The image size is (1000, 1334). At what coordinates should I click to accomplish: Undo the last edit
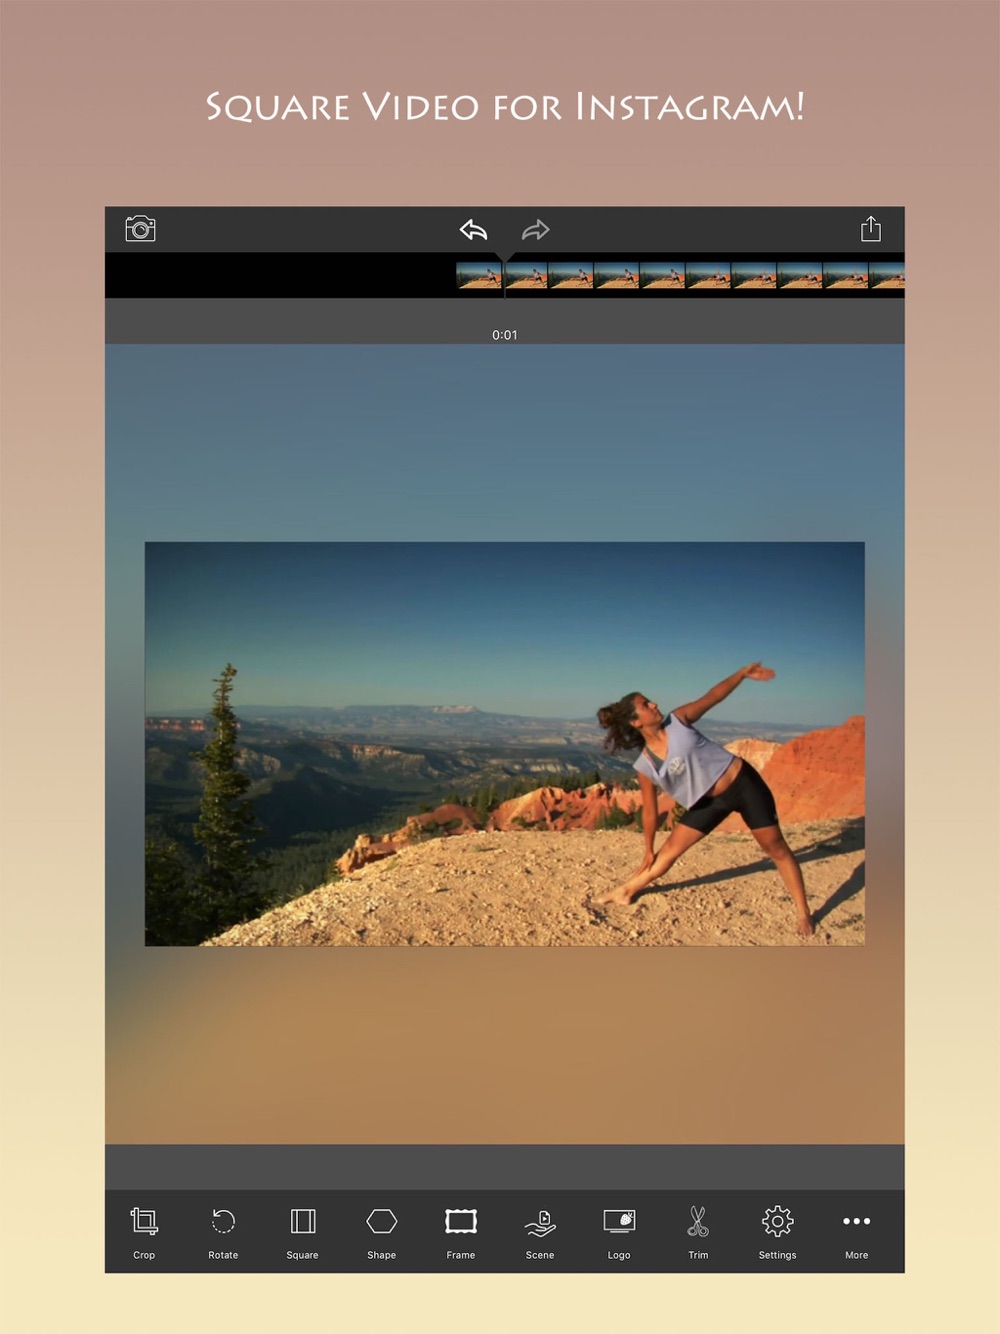(x=474, y=230)
